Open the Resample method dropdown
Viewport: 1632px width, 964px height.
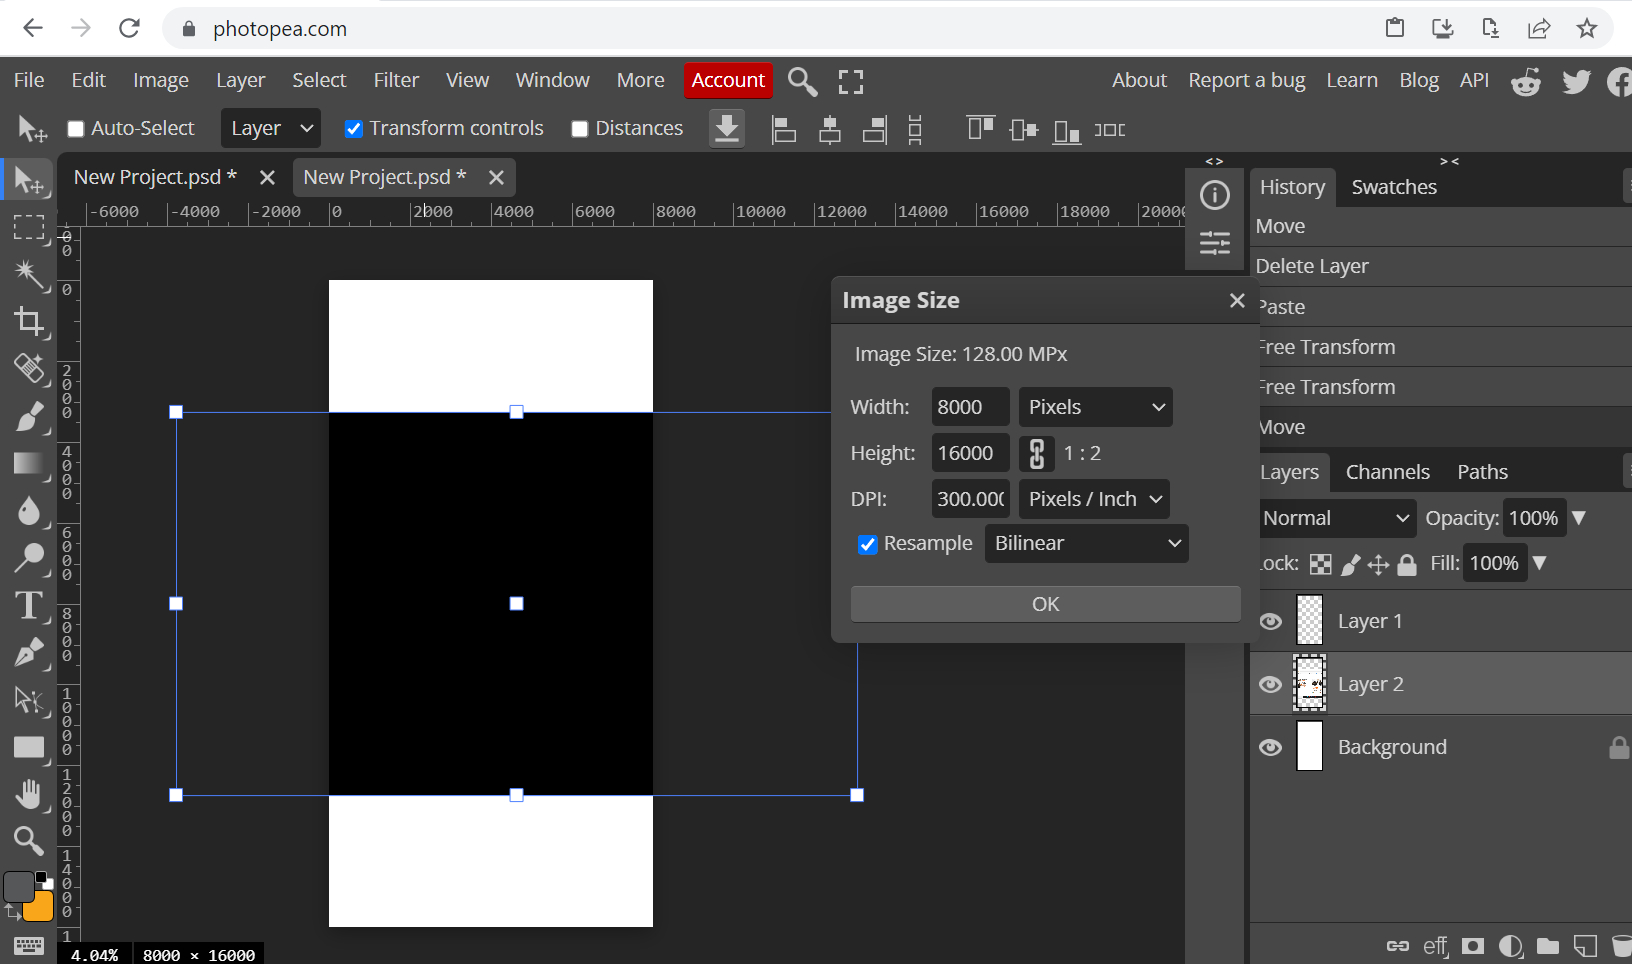1086,543
